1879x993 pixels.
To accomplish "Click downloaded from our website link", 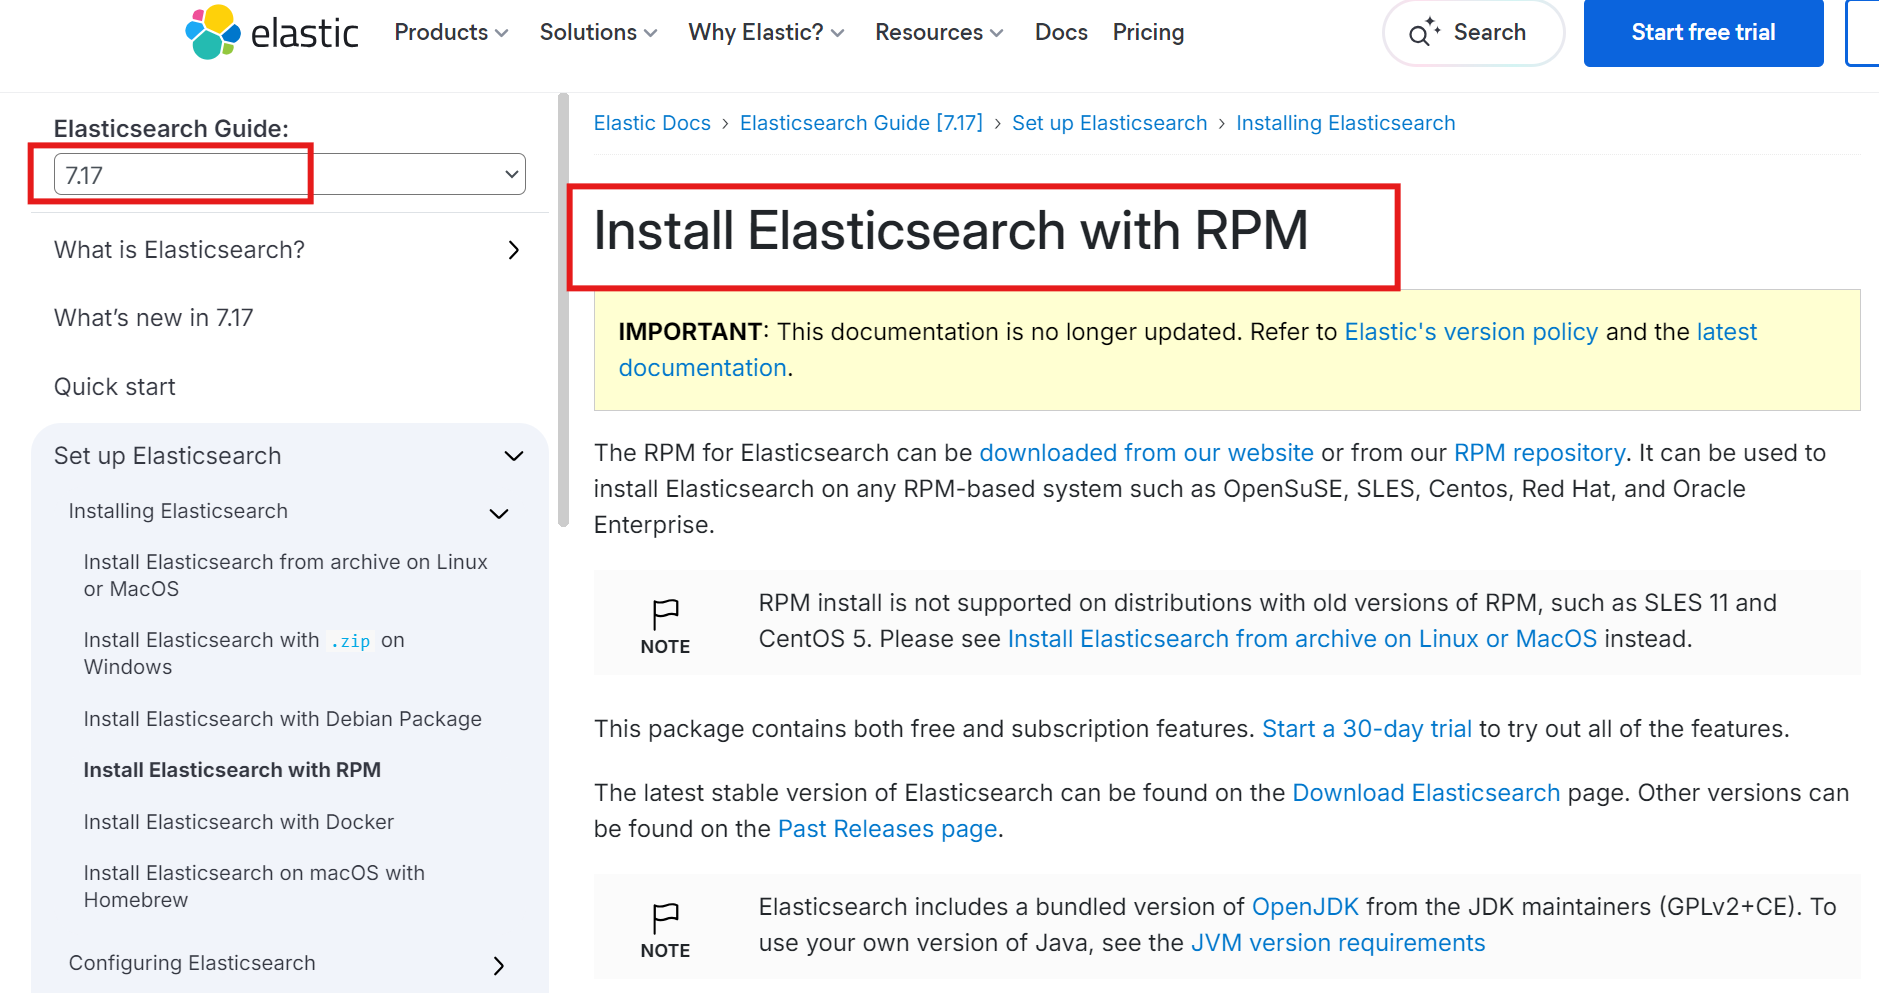I will point(1146,453).
